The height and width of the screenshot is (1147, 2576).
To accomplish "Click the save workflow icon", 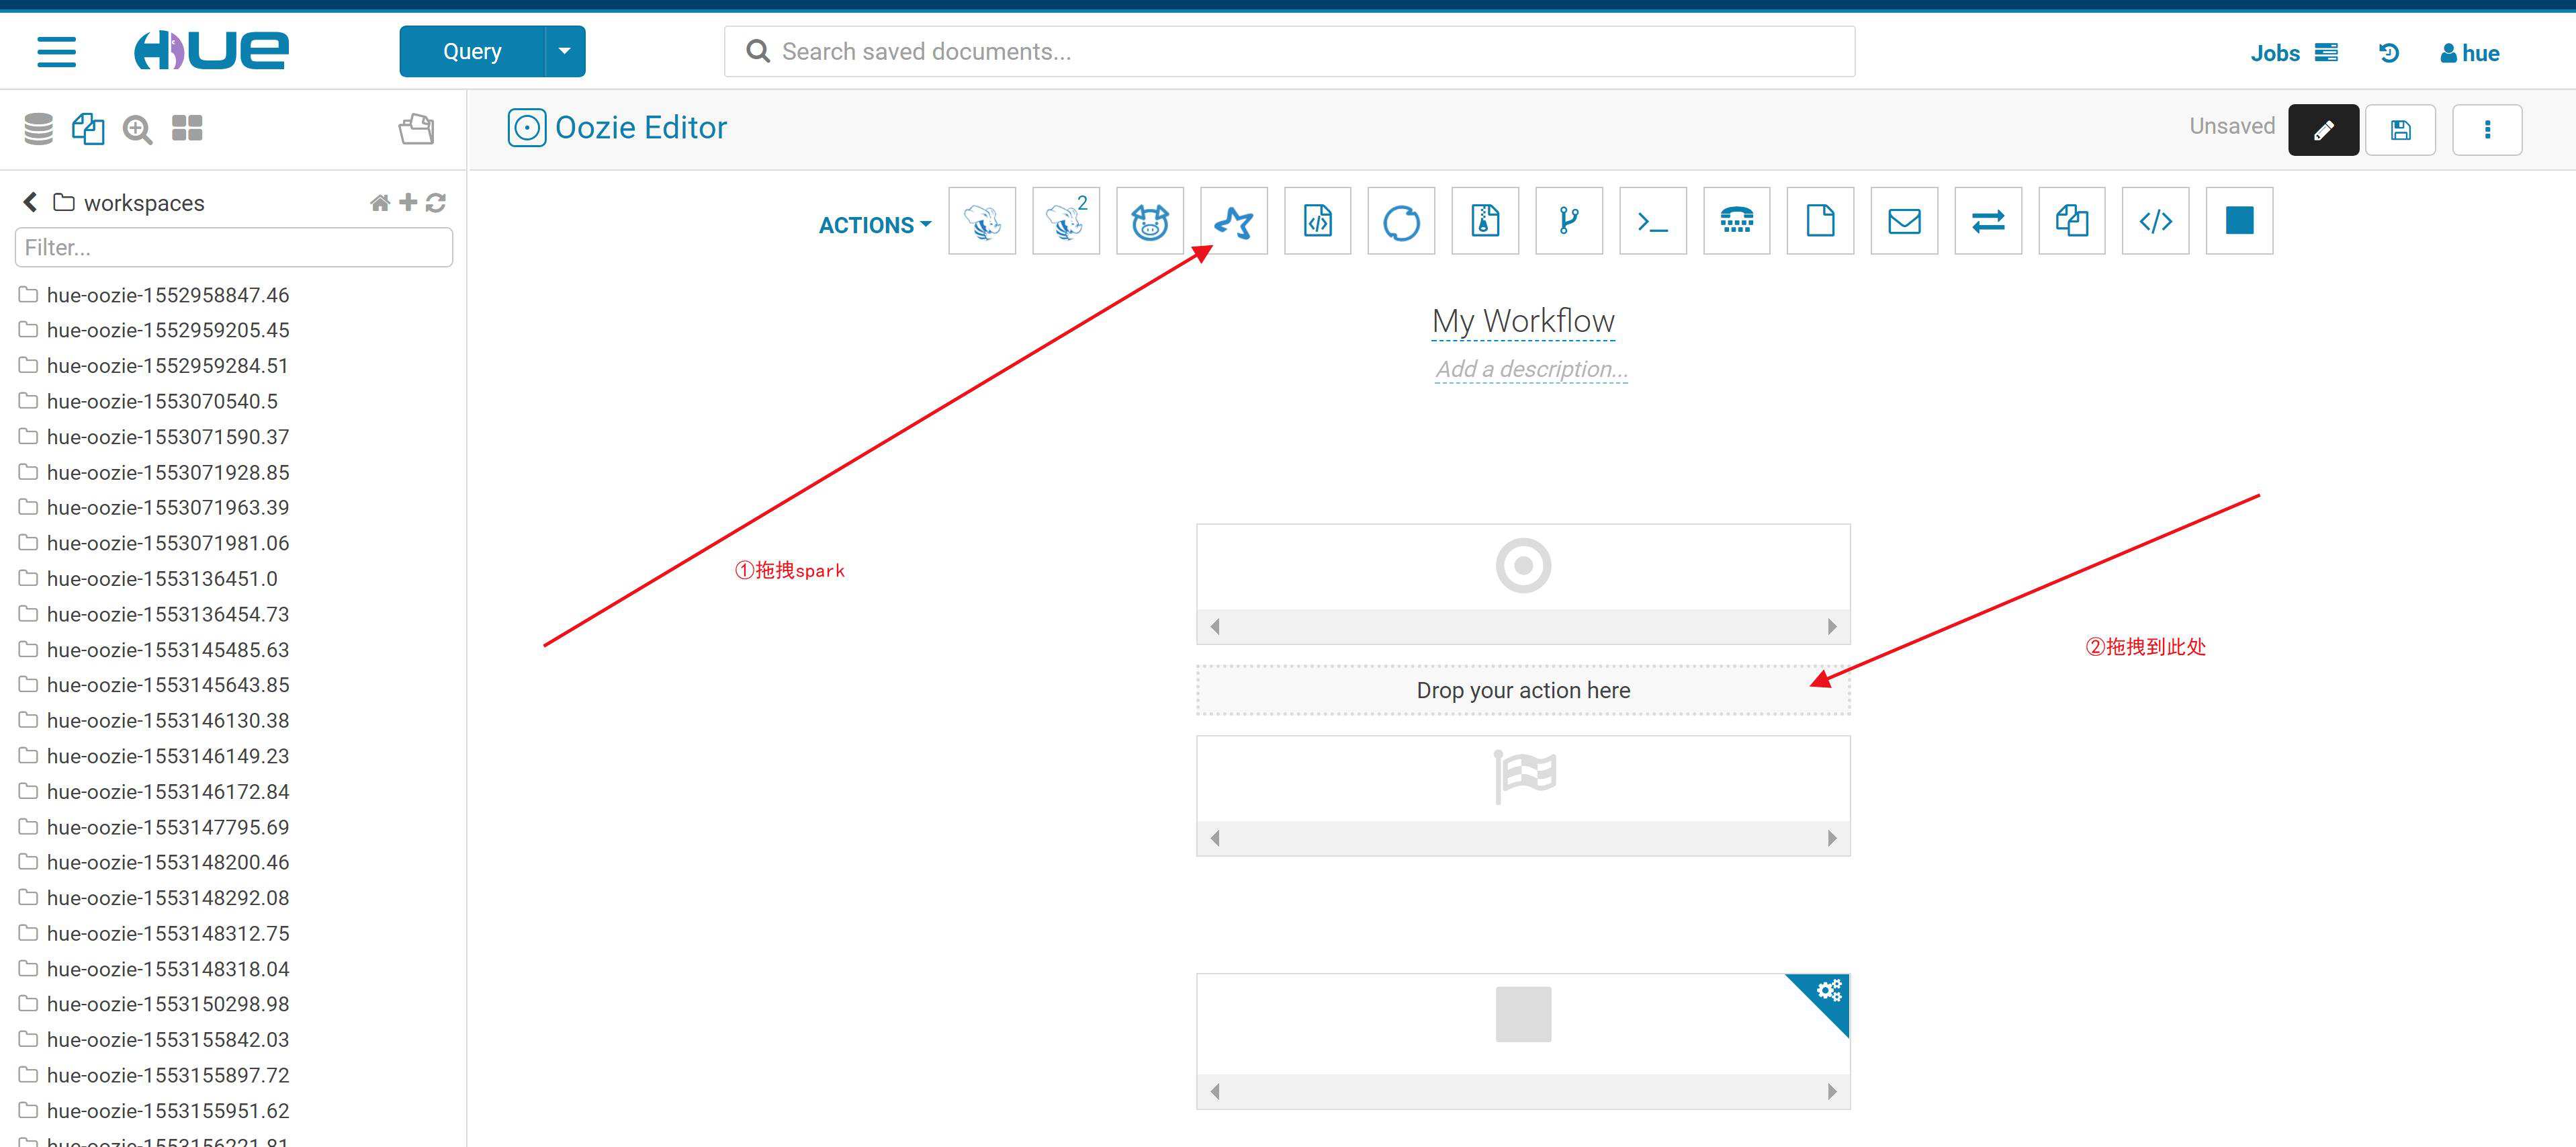I will click(x=2400, y=130).
